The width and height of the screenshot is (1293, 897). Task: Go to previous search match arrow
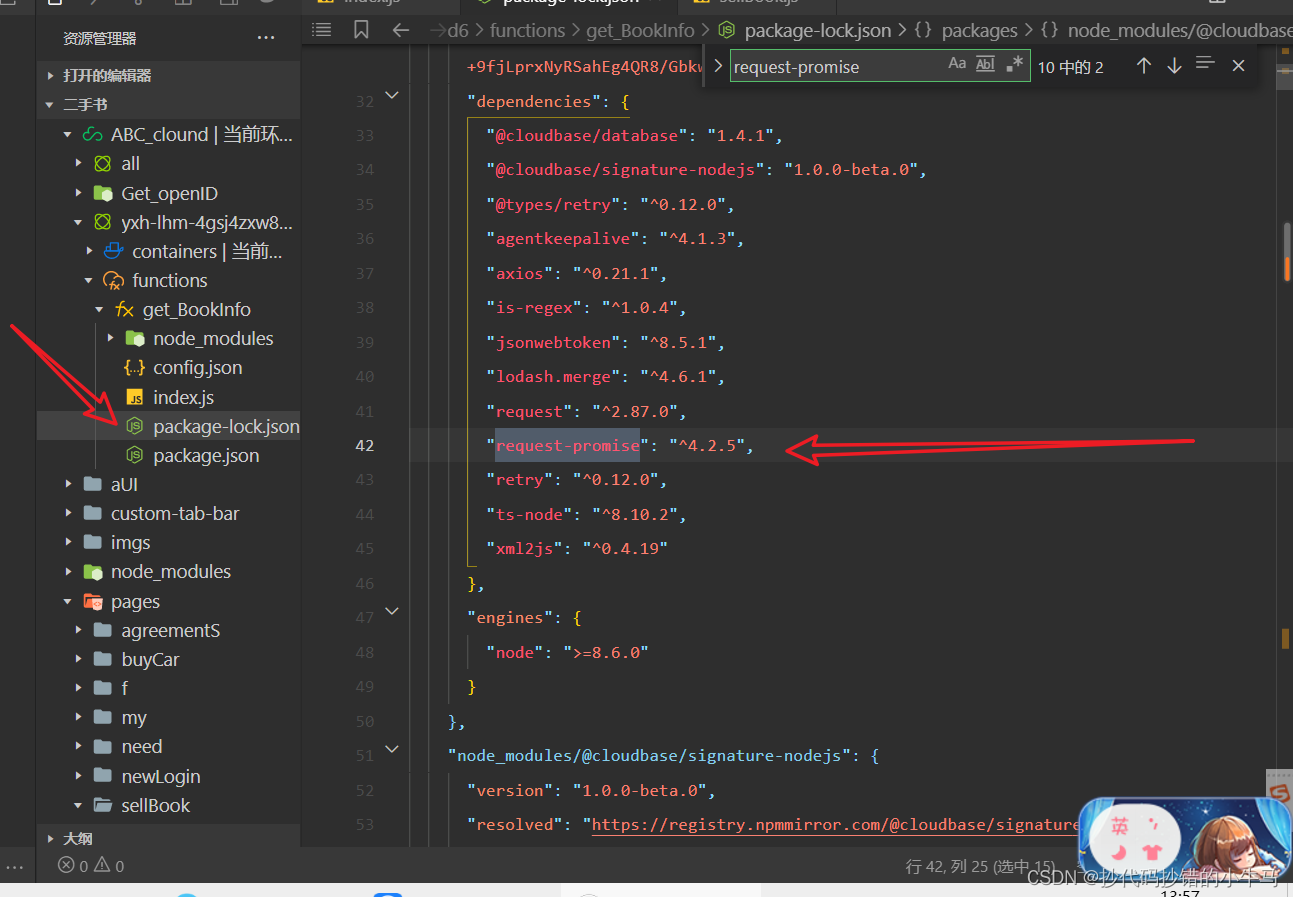(x=1144, y=66)
